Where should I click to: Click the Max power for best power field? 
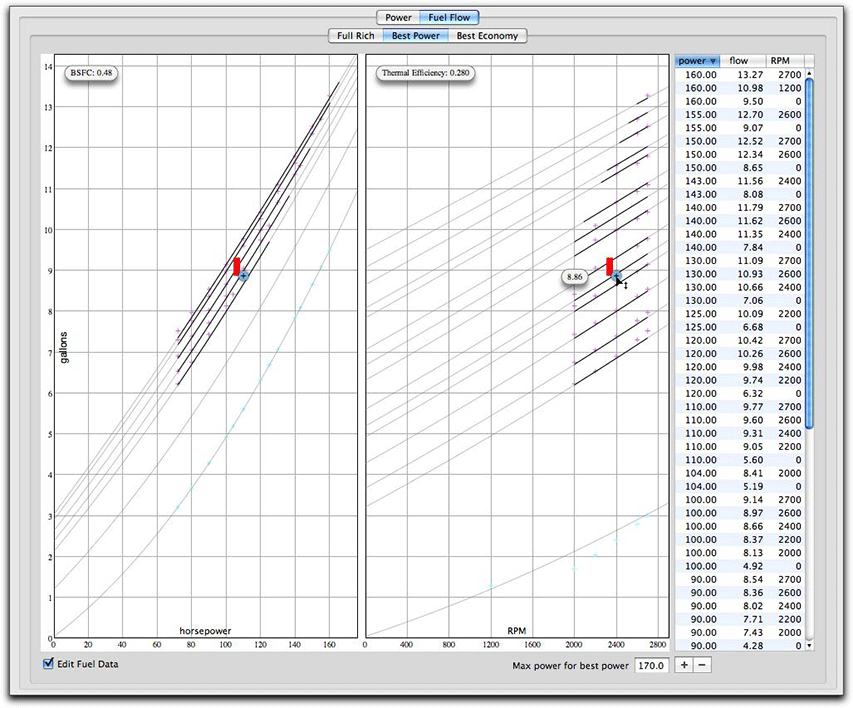pyautogui.click(x=652, y=665)
